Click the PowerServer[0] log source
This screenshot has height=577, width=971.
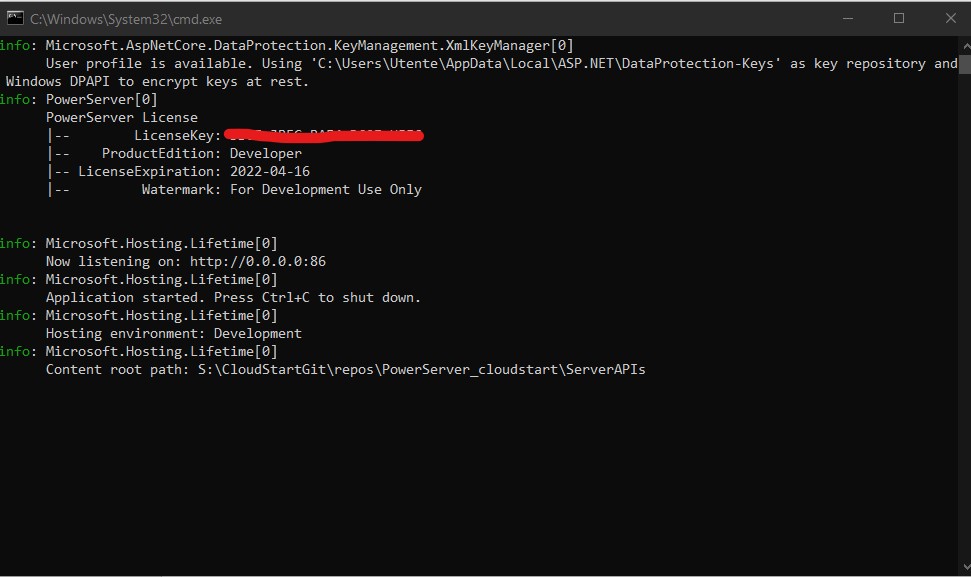(101, 100)
